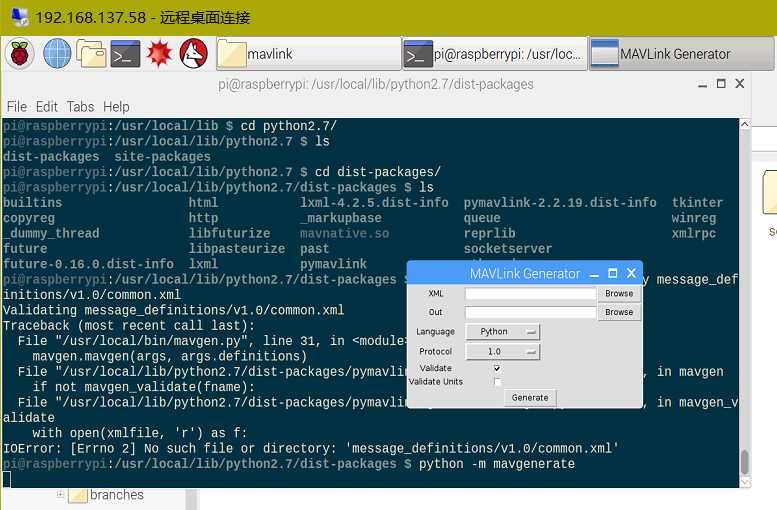Viewport: 777px width, 510px height.
Task: Browse for the Out directory
Action: pyautogui.click(x=619, y=312)
